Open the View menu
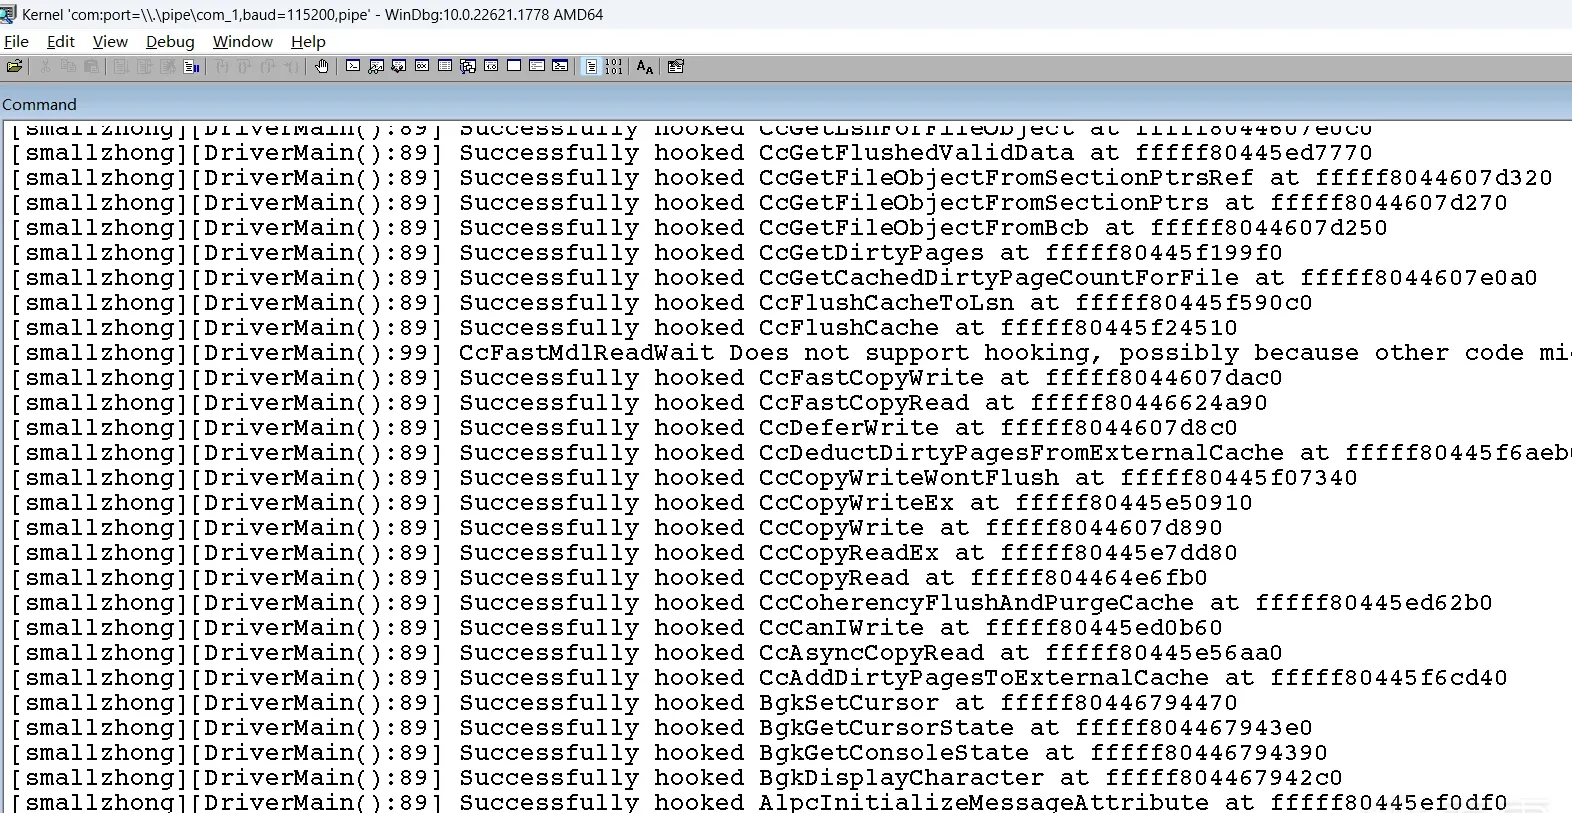1572x813 pixels. coord(110,42)
